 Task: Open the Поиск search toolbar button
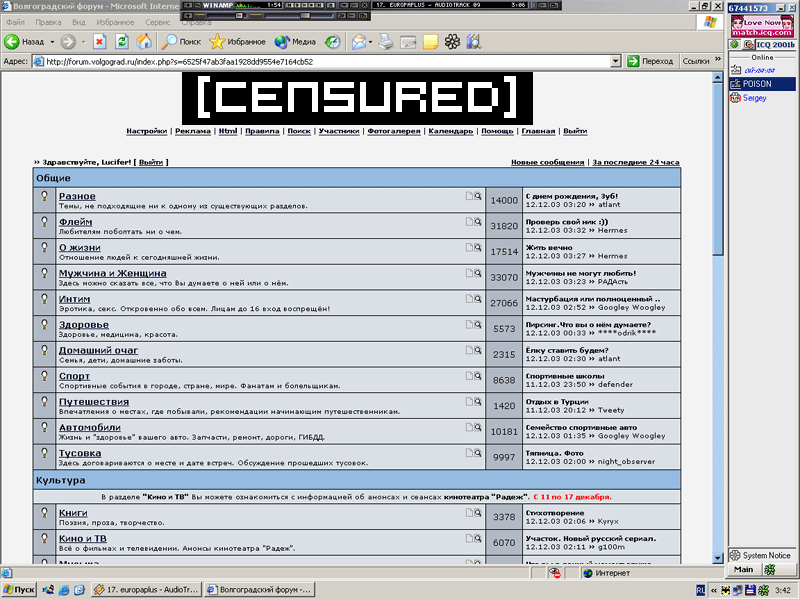pyautogui.click(x=181, y=42)
